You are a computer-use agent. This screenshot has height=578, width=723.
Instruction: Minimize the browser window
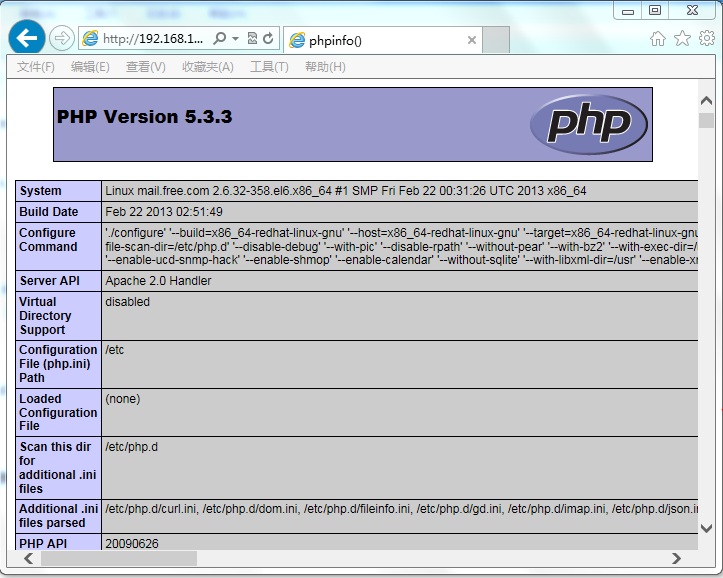[x=628, y=11]
